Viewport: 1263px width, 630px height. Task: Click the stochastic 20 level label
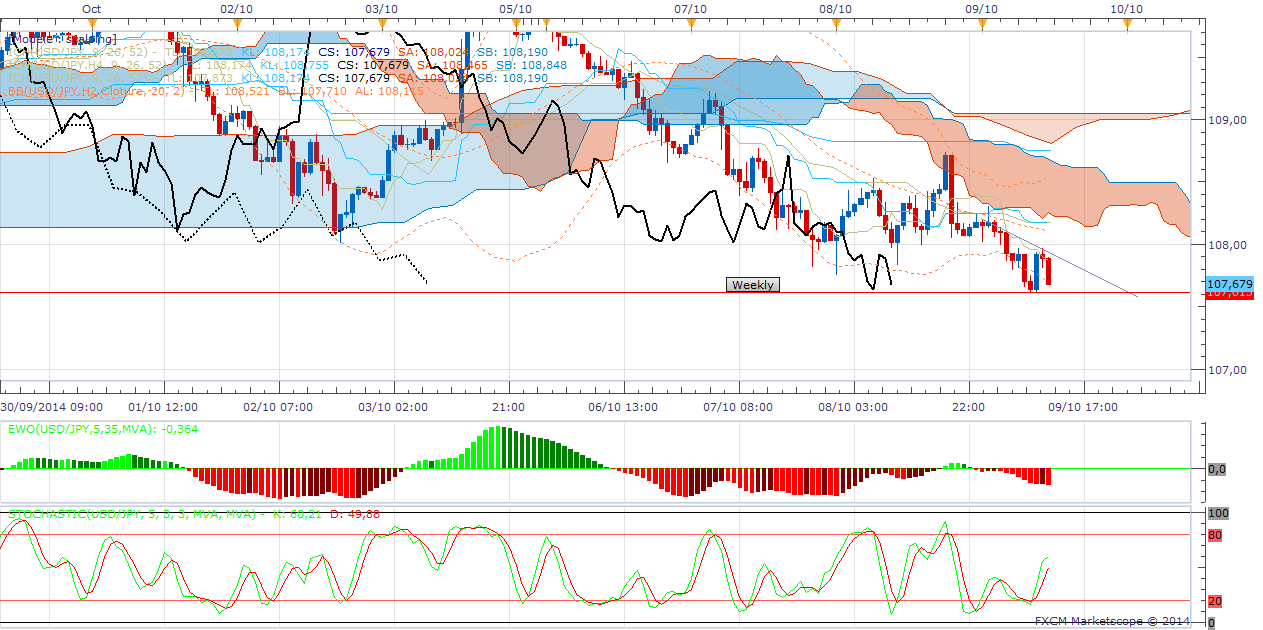click(1216, 601)
